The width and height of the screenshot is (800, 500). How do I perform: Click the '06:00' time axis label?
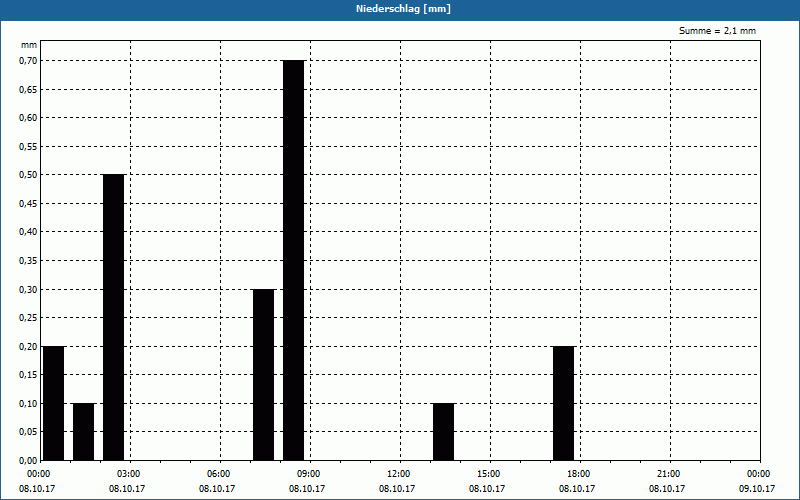(218, 474)
